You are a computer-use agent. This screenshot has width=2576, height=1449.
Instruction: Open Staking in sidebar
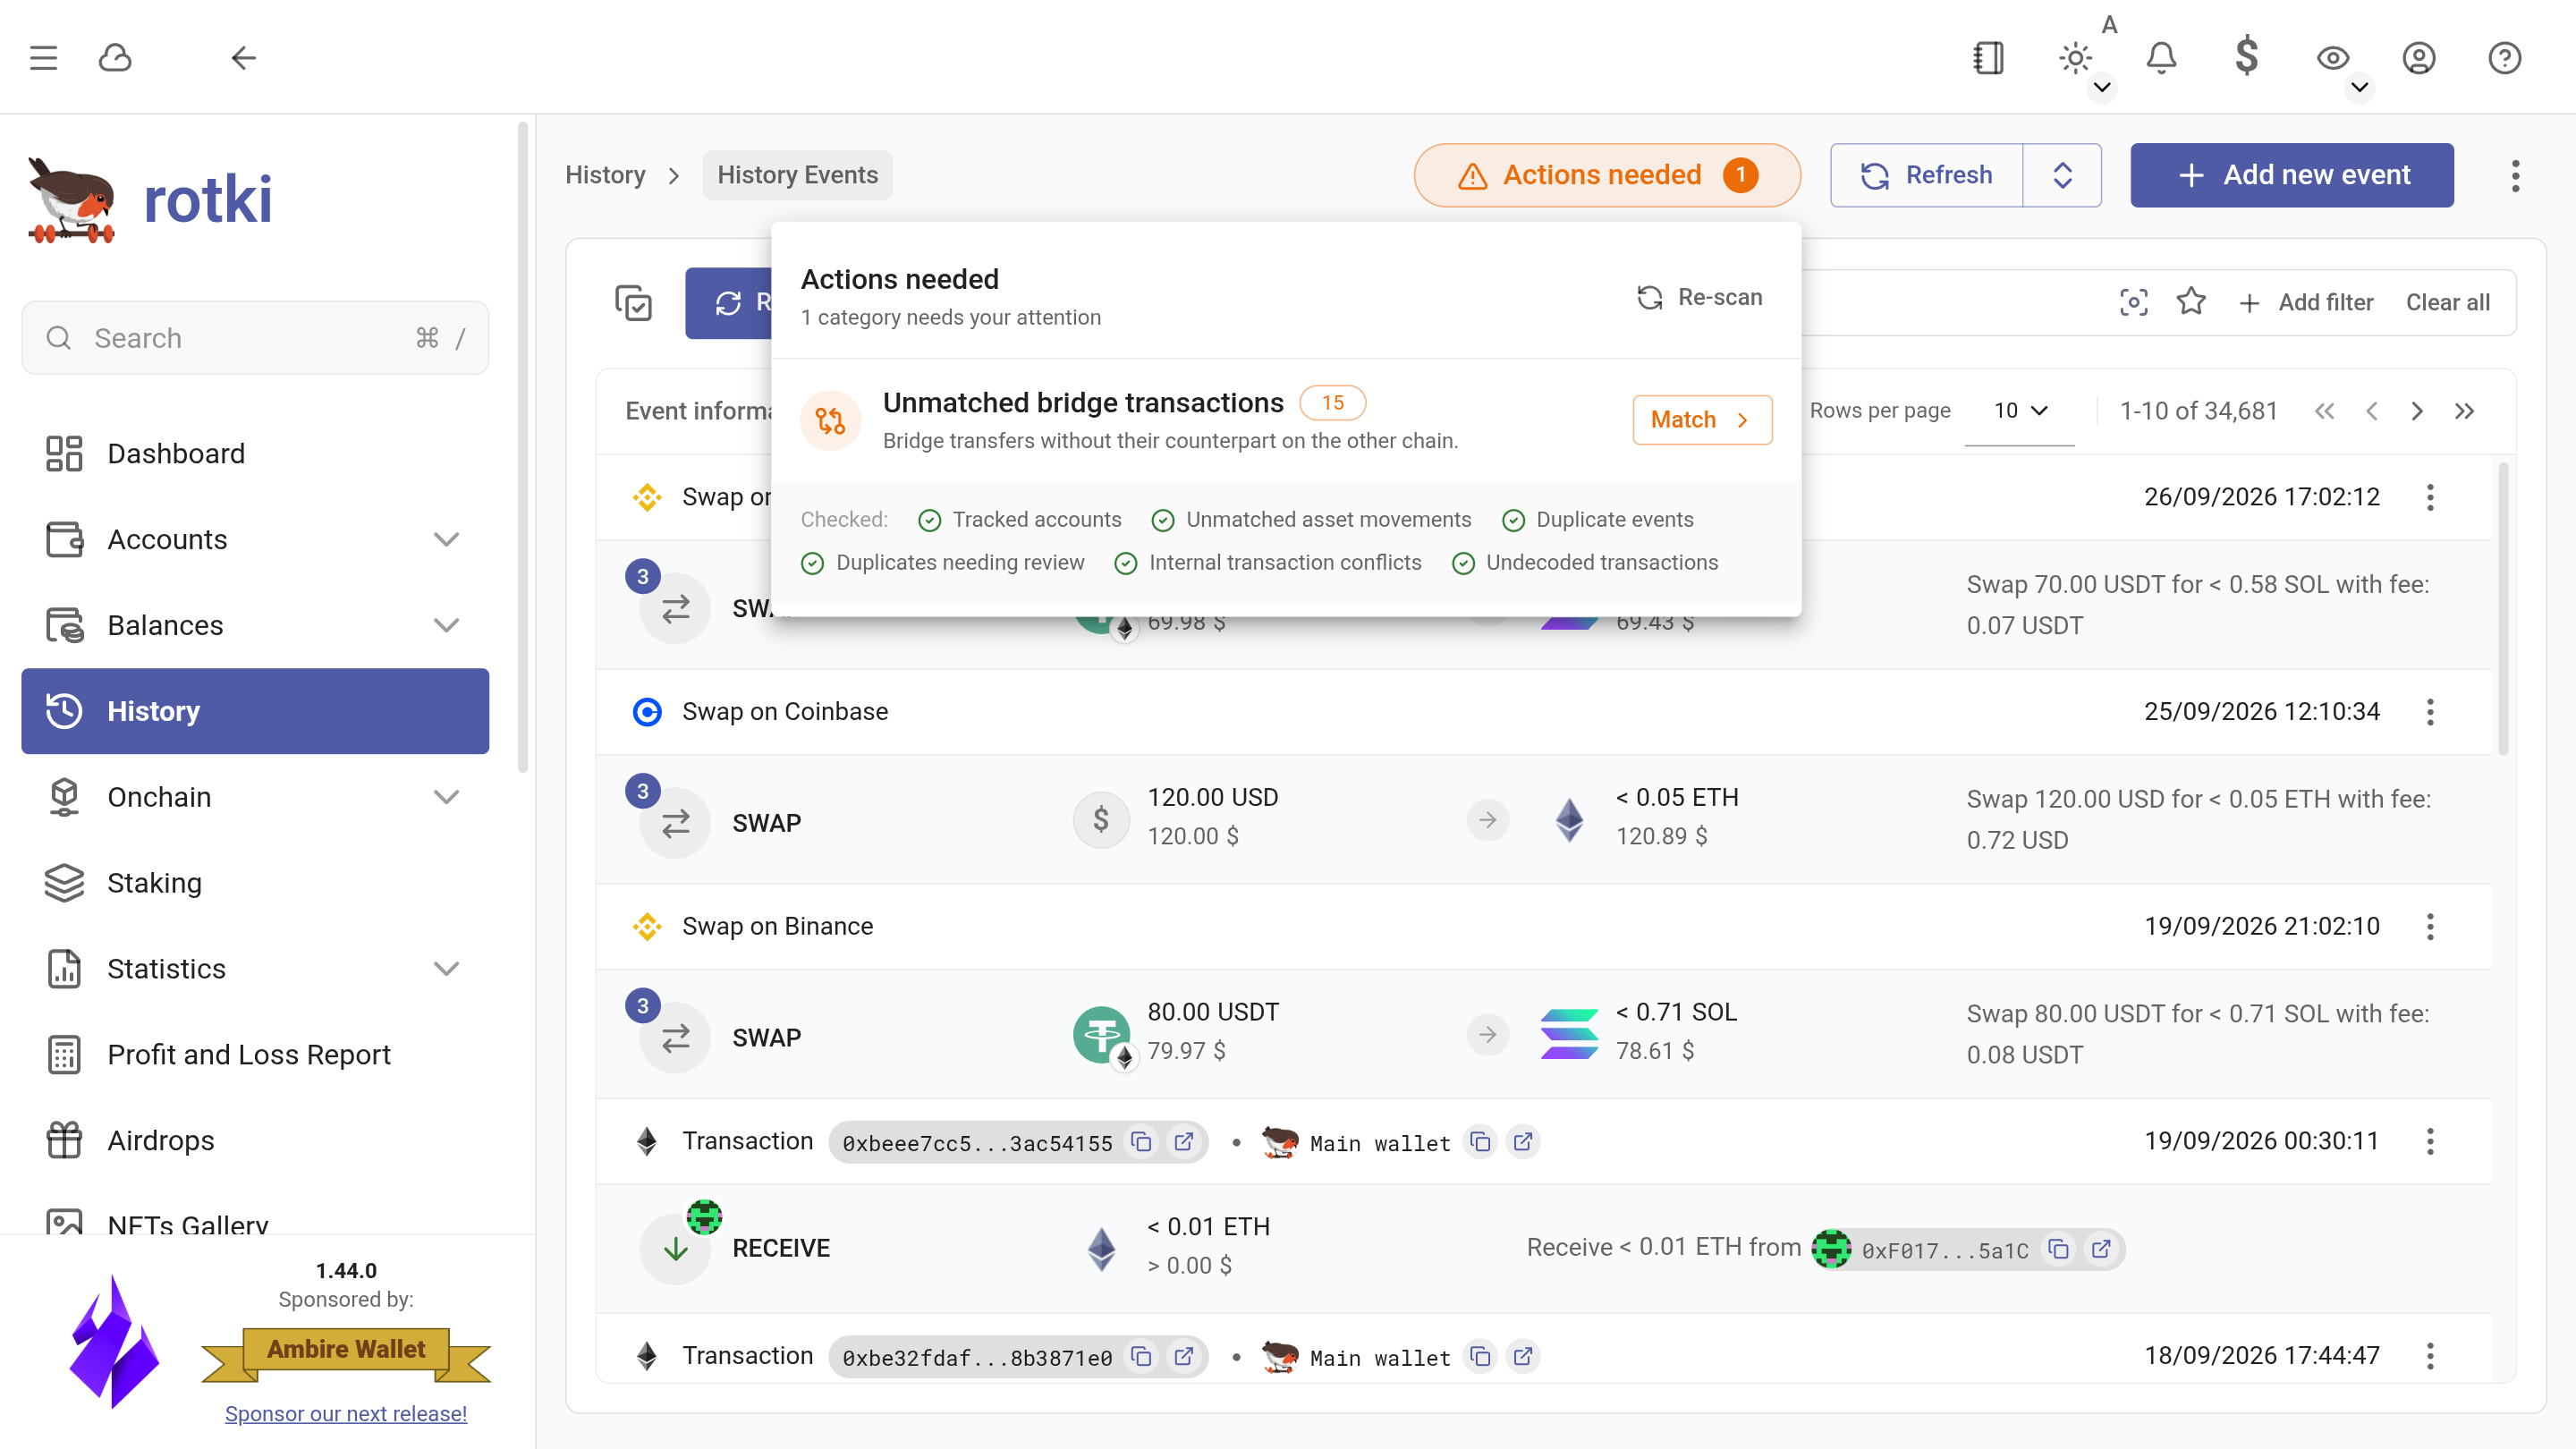coord(255,883)
